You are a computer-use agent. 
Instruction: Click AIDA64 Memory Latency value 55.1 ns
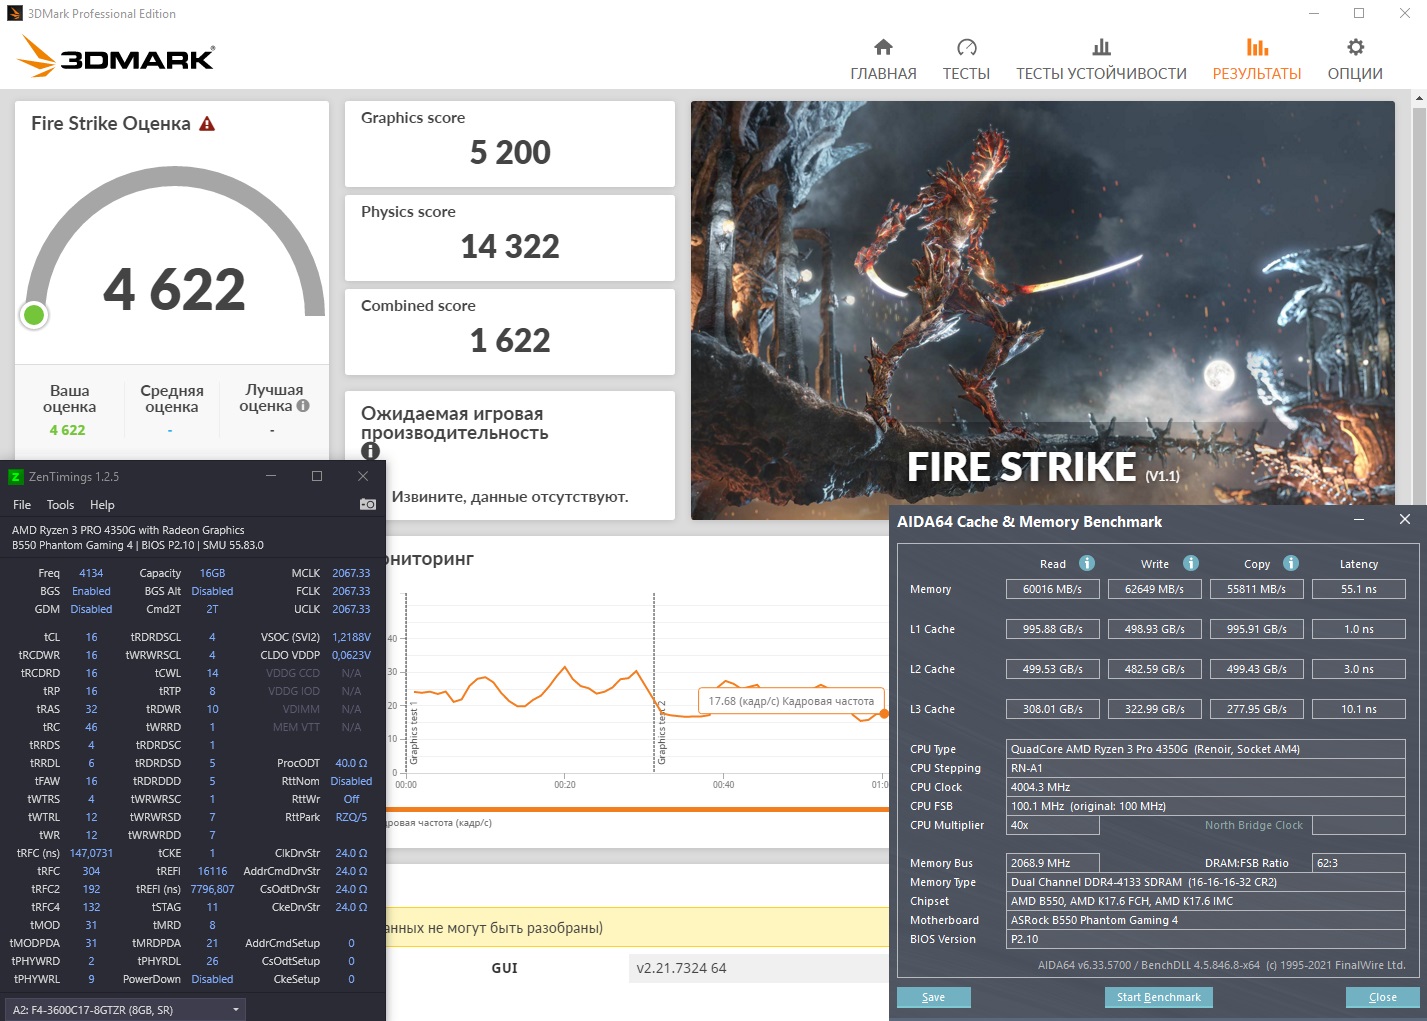(1358, 589)
